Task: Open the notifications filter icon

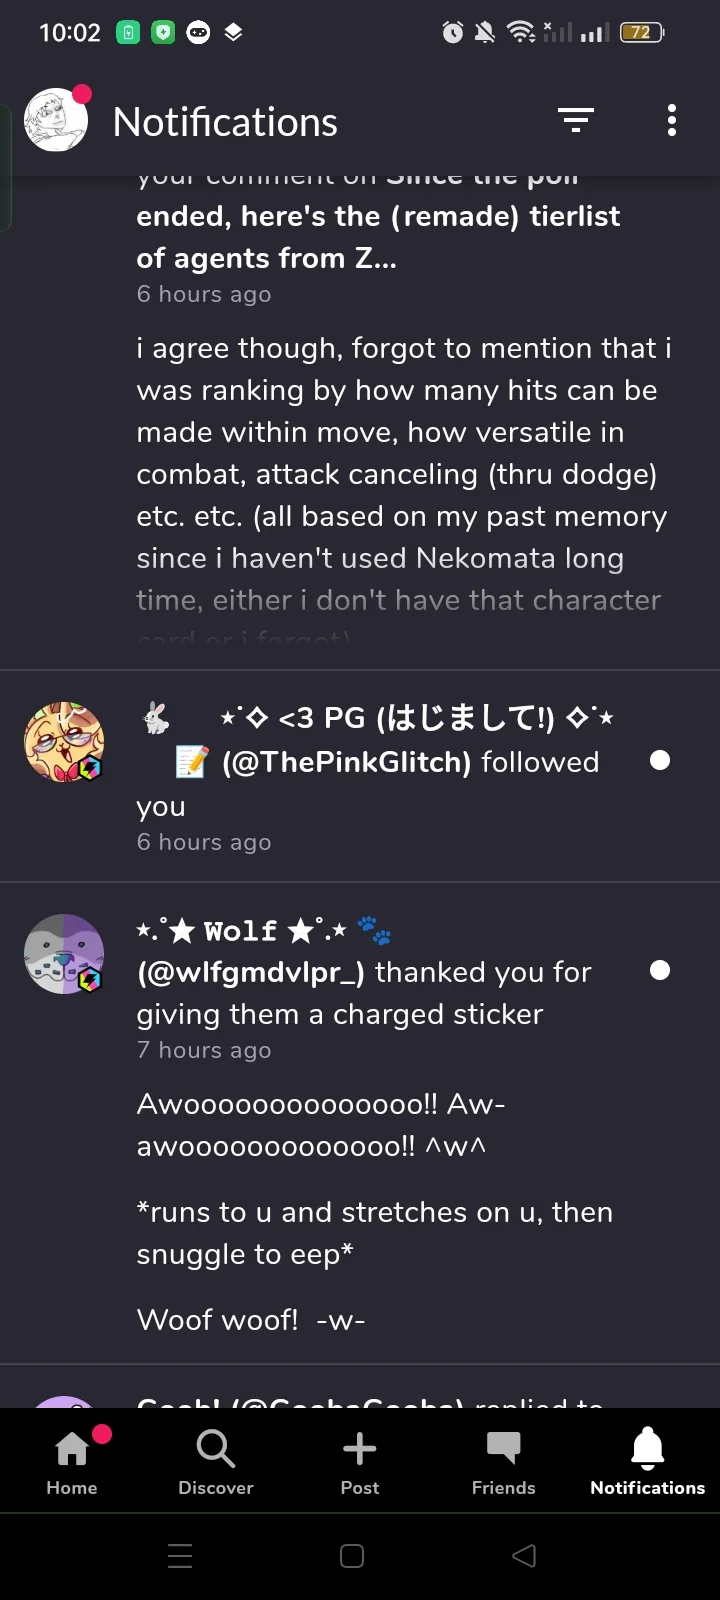Action: [x=575, y=121]
